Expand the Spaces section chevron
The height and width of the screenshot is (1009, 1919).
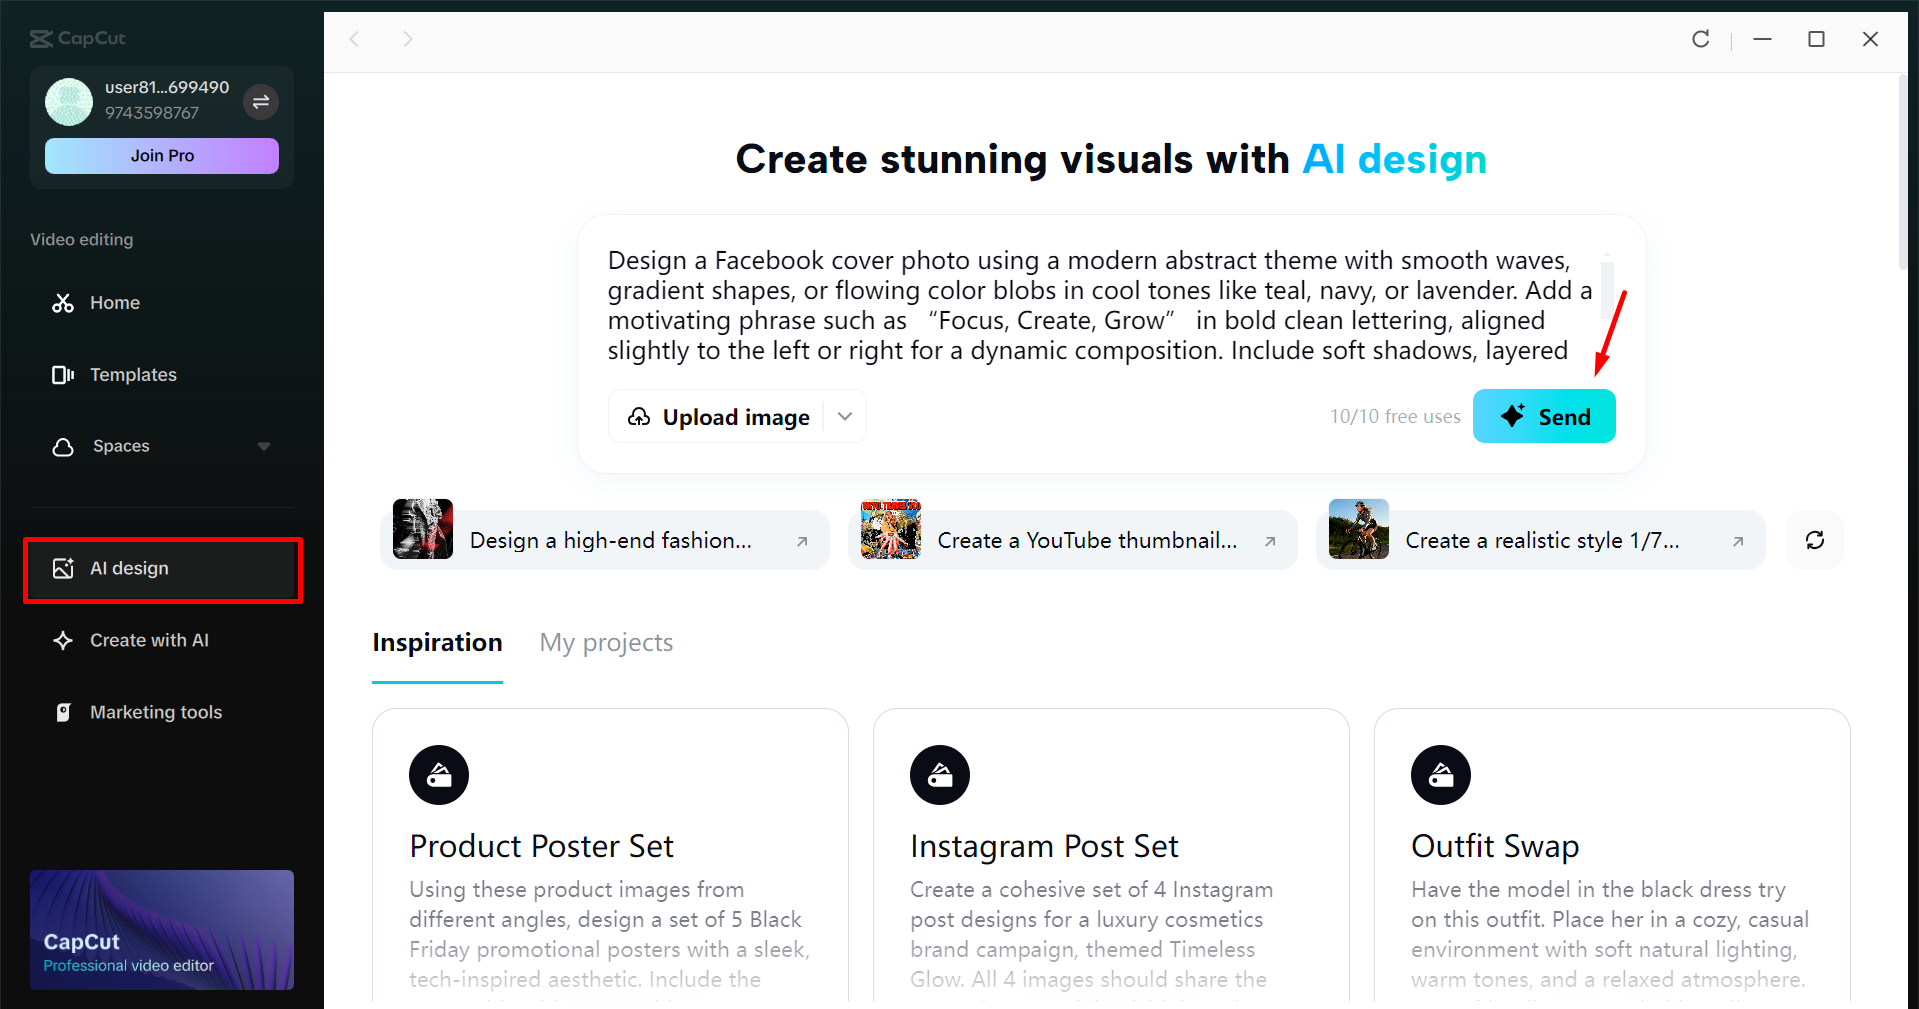[x=264, y=446]
